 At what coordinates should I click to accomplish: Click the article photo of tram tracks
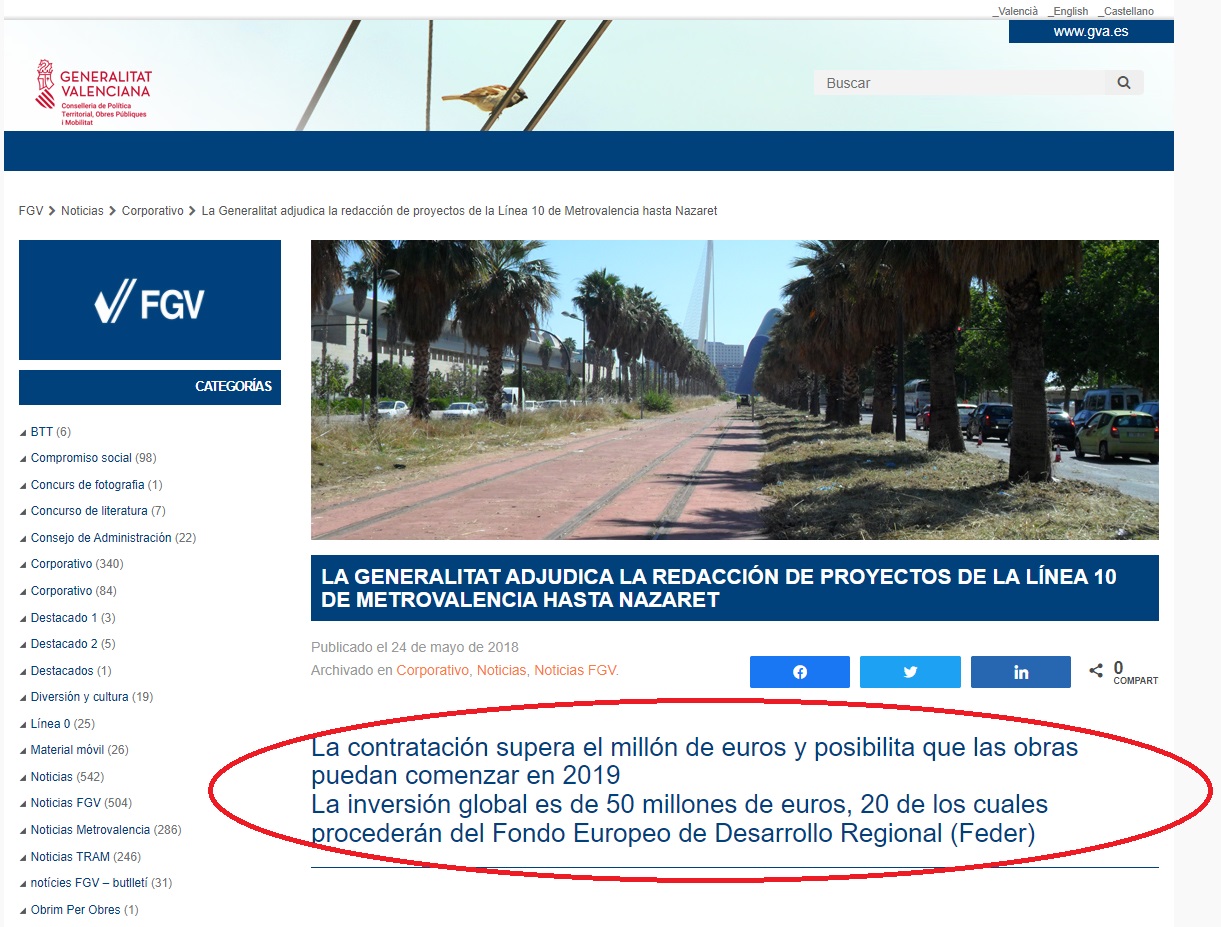click(735, 390)
